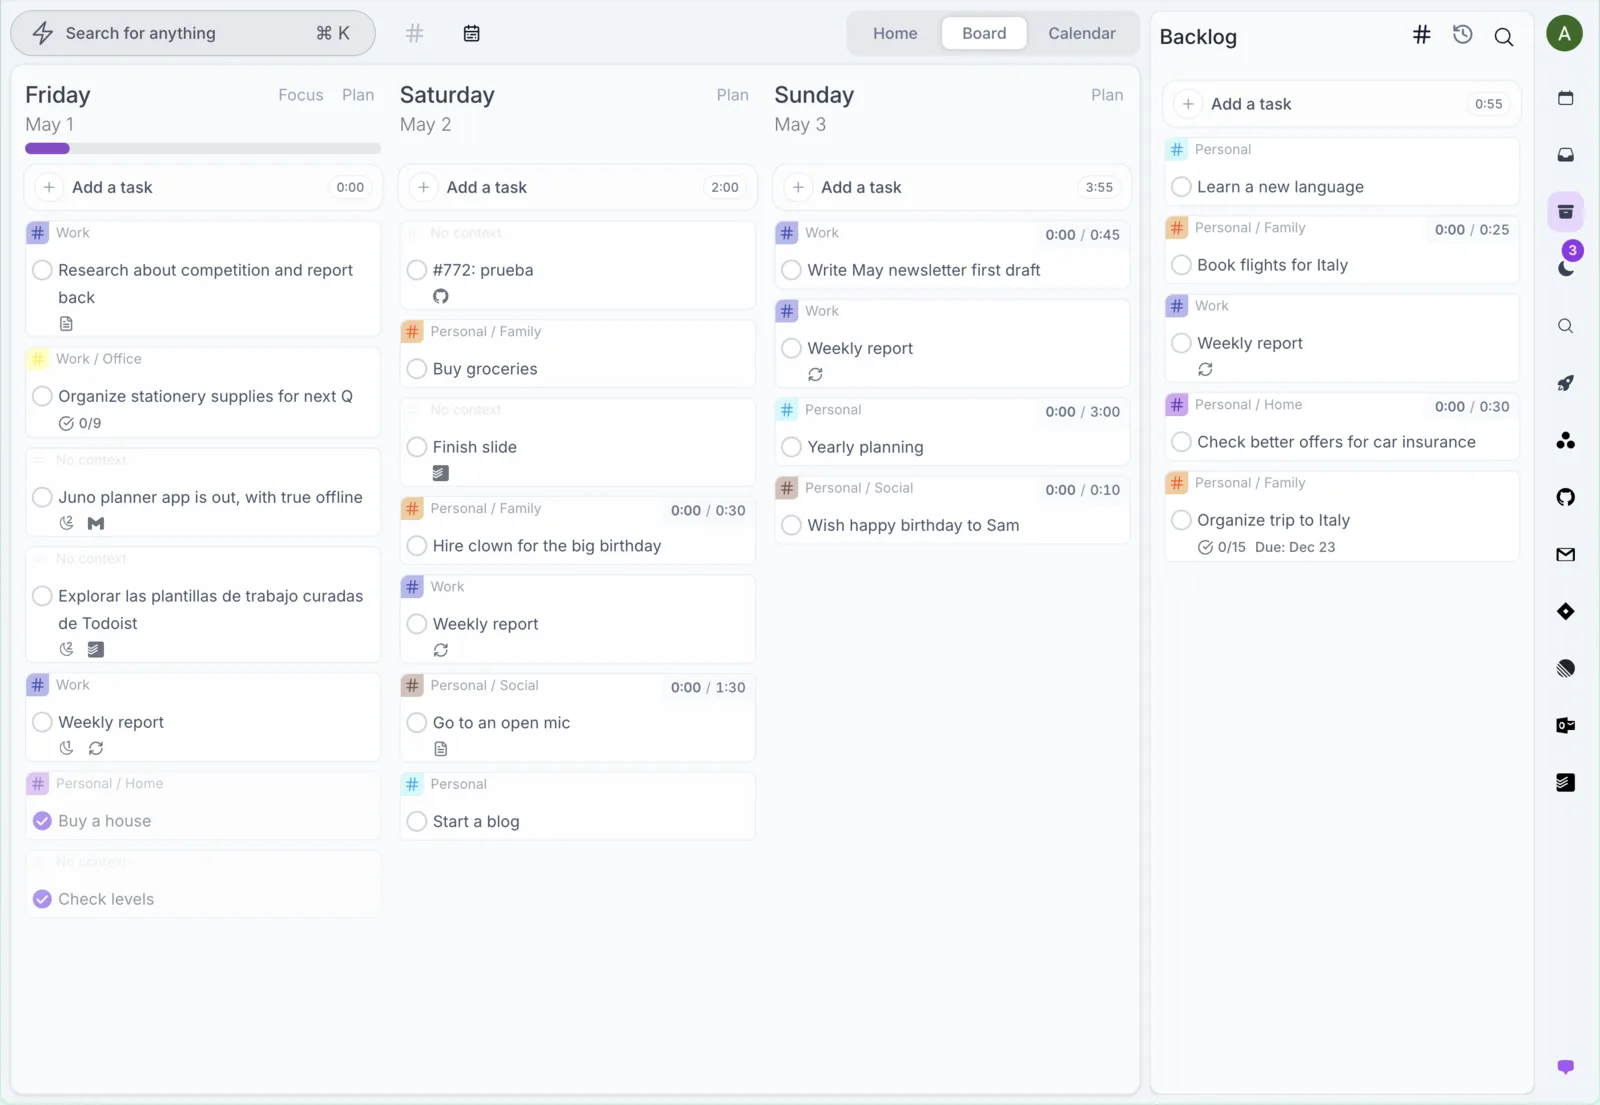Complete the 'Buy groceries' task
Viewport: 1600px width, 1105px height.
(x=417, y=369)
